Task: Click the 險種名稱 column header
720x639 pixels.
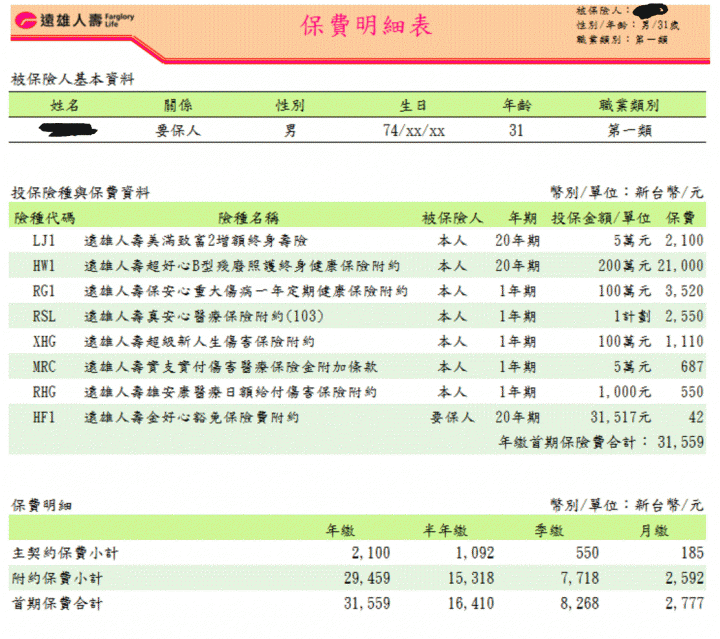Action: pos(248,218)
